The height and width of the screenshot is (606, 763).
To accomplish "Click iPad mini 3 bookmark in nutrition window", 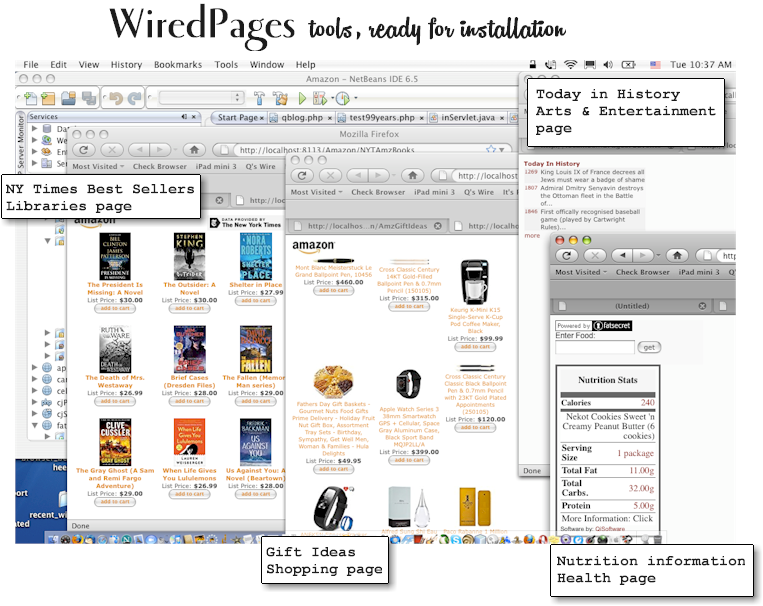I will pos(699,272).
